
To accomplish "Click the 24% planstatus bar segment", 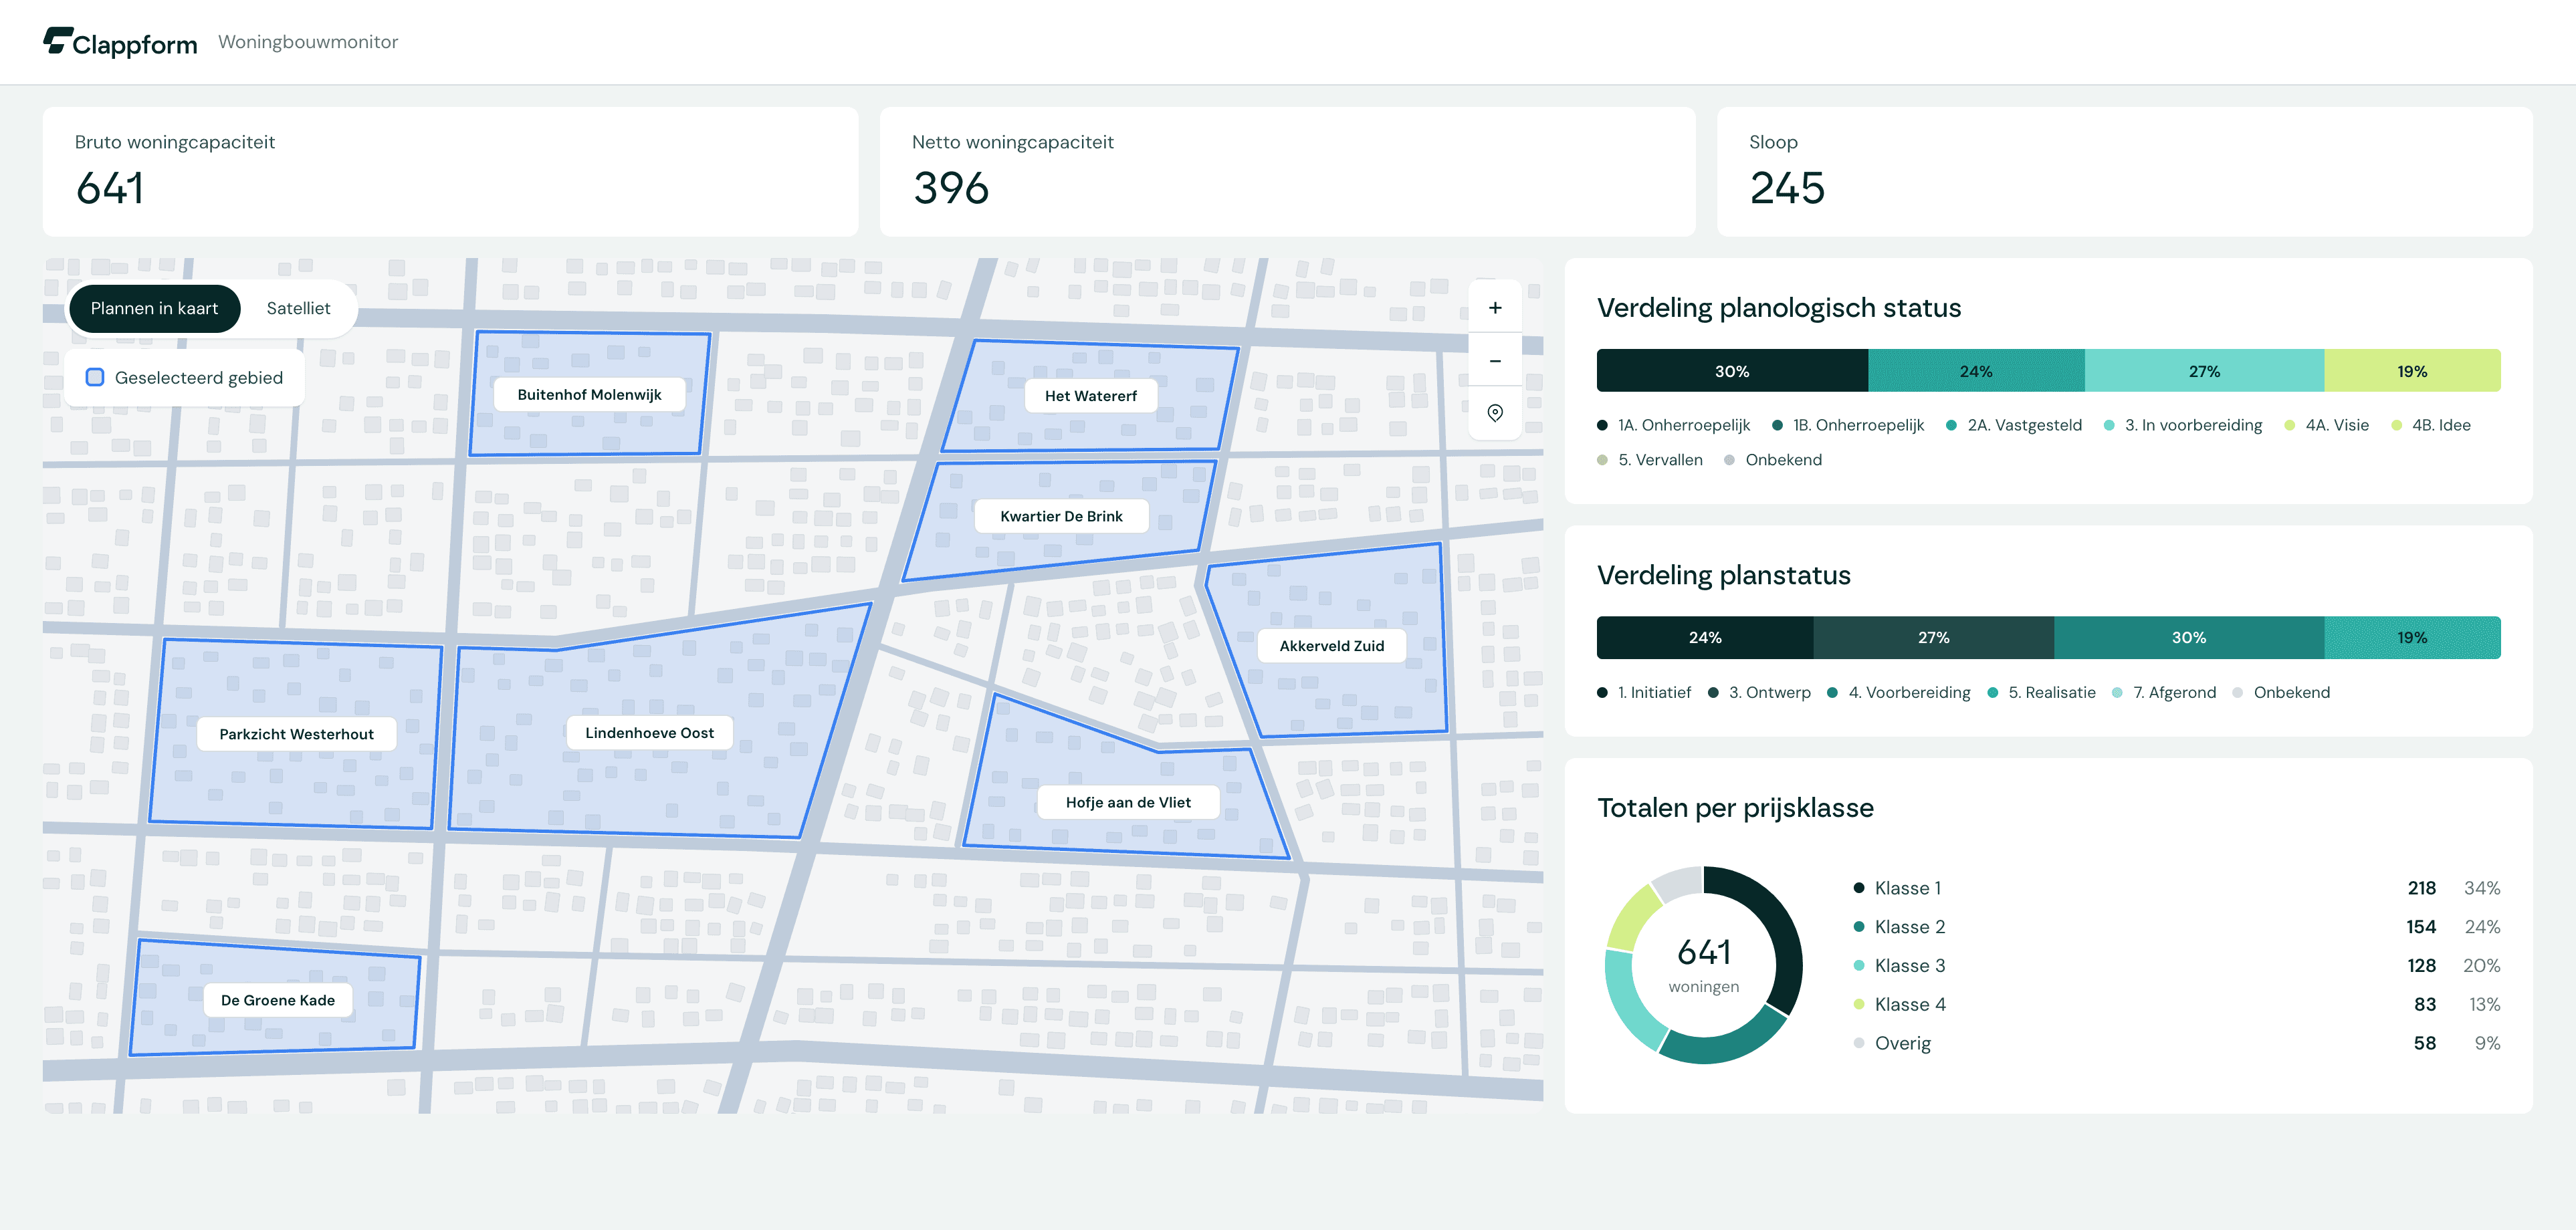I will coord(1705,637).
